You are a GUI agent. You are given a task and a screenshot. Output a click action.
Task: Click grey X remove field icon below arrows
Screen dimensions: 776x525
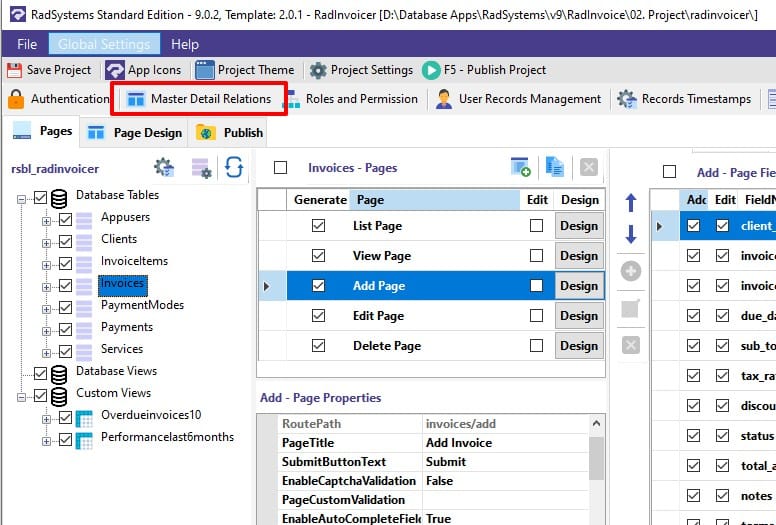tap(630, 345)
